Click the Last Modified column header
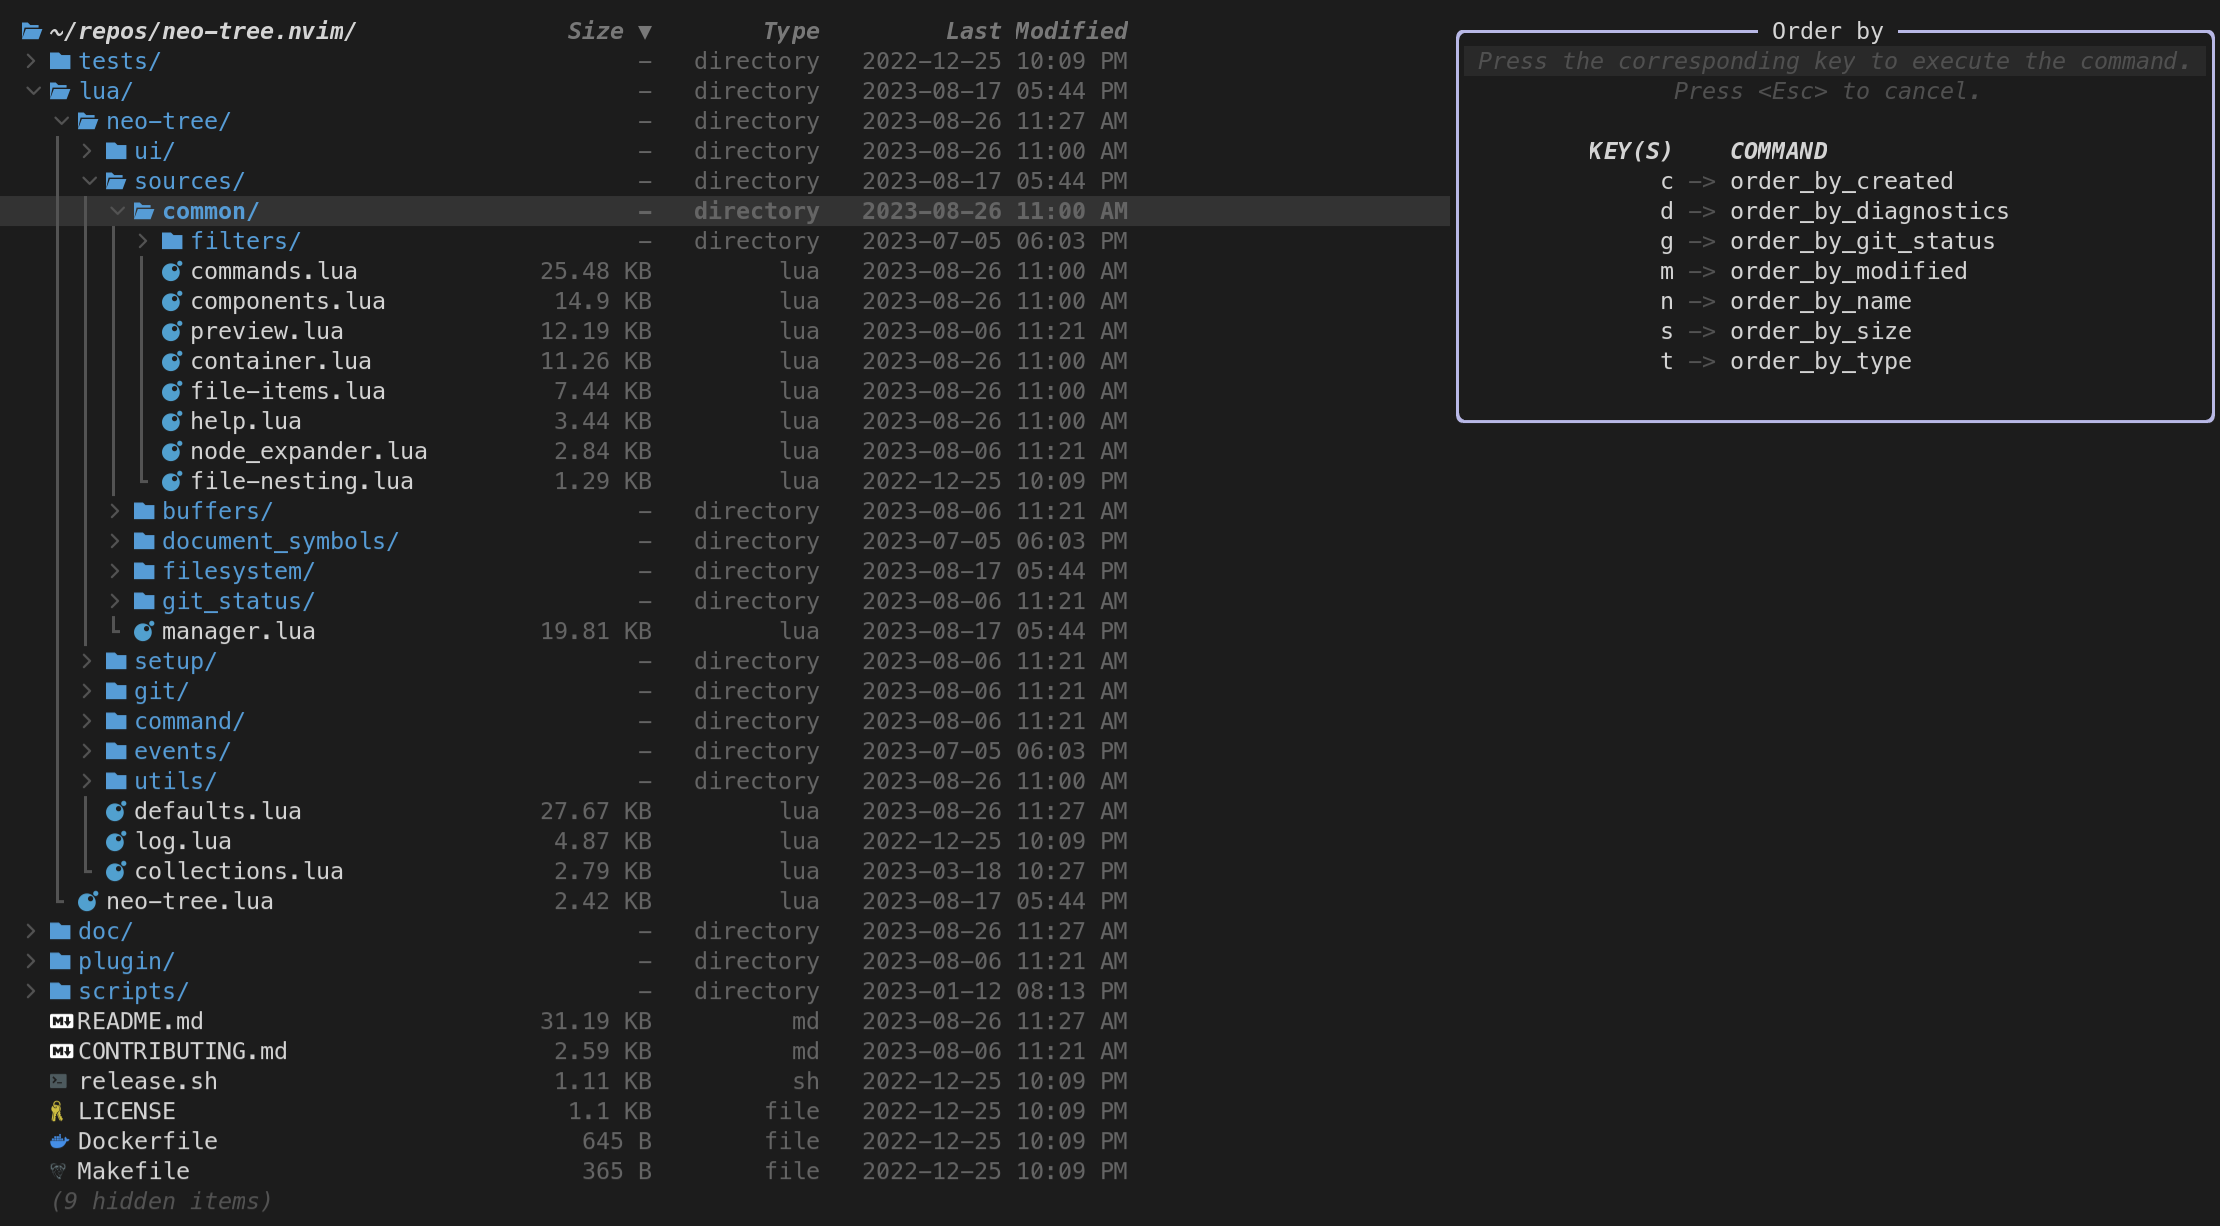Image resolution: width=2220 pixels, height=1226 pixels. point(1037,31)
